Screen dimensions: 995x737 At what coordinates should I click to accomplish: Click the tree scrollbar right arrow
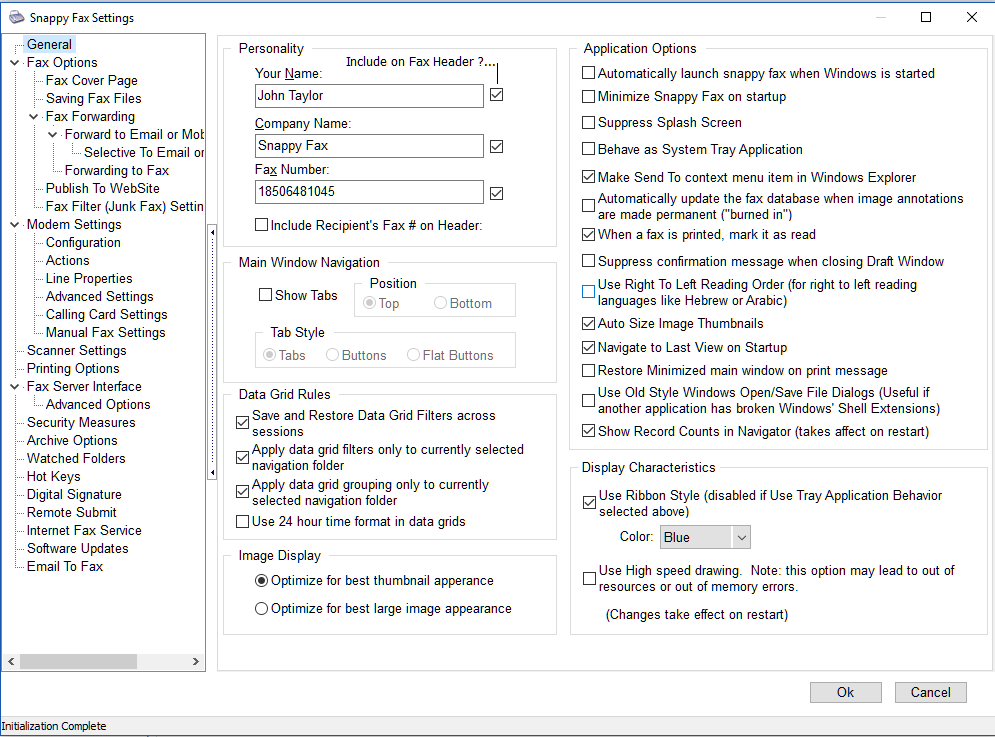click(x=197, y=661)
